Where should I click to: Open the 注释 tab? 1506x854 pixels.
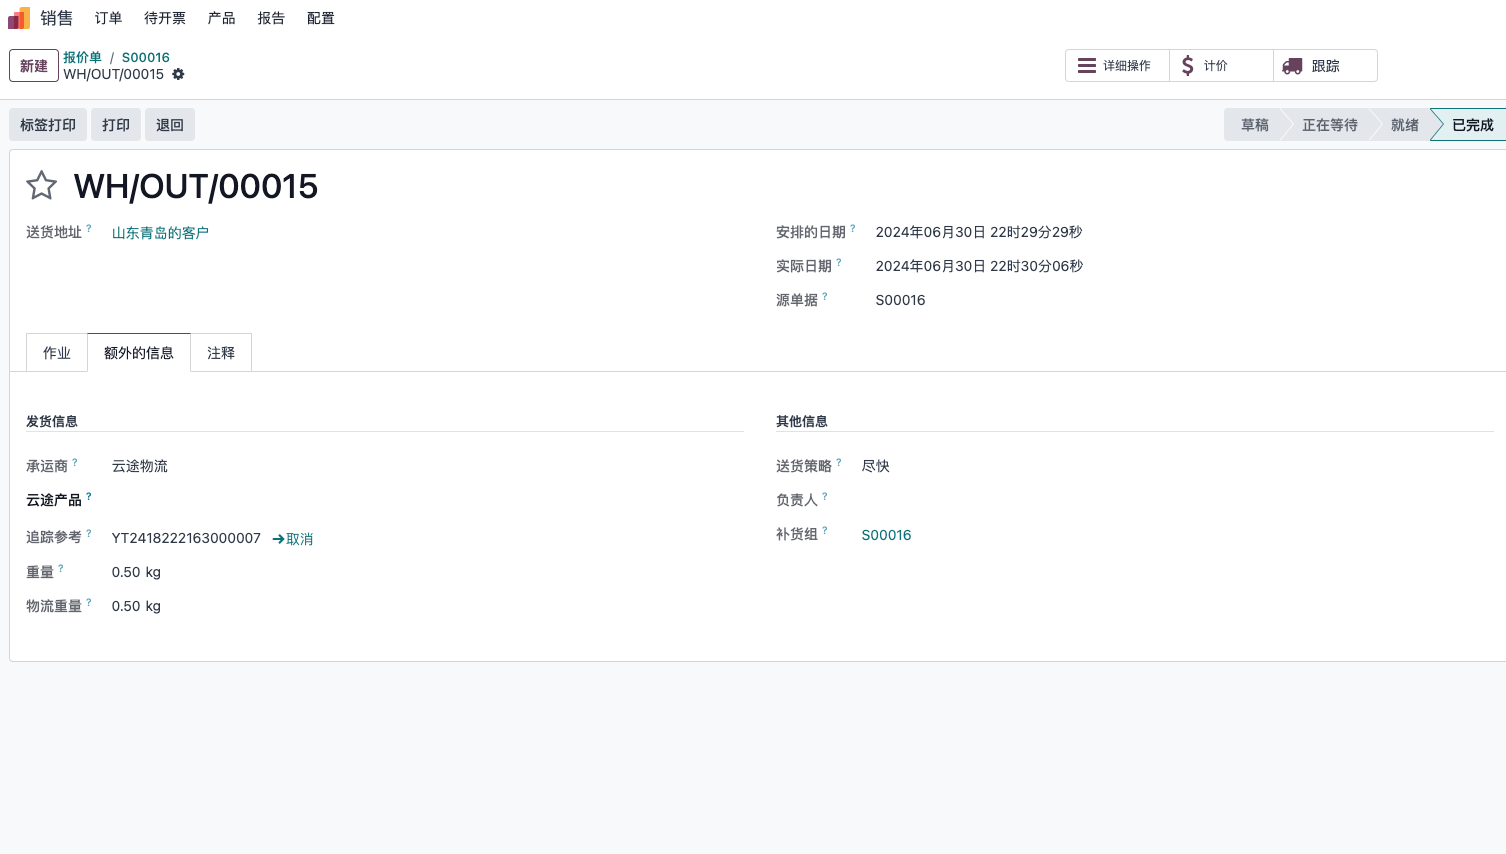tap(221, 353)
